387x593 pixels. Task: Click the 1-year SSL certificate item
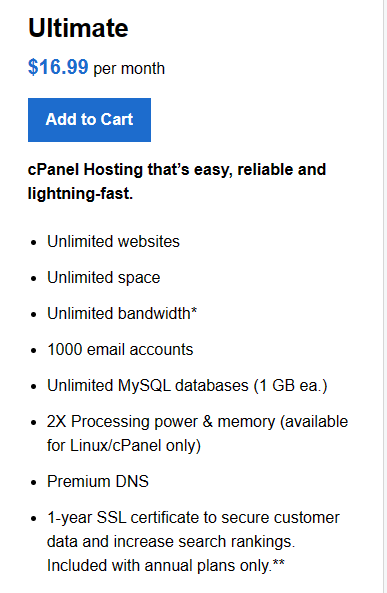point(193,542)
